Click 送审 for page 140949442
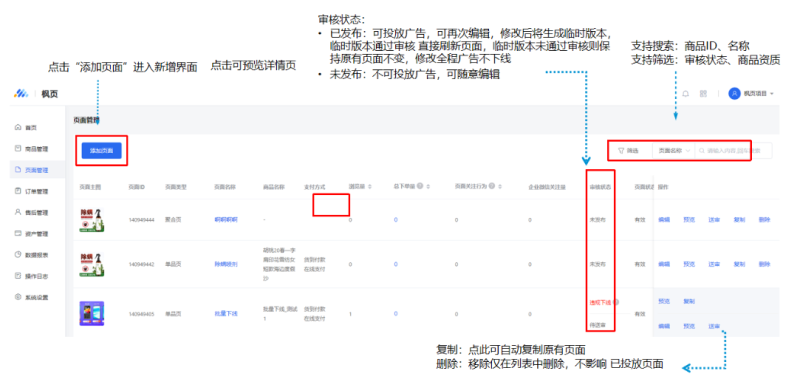The height and width of the screenshot is (382, 800). click(714, 264)
